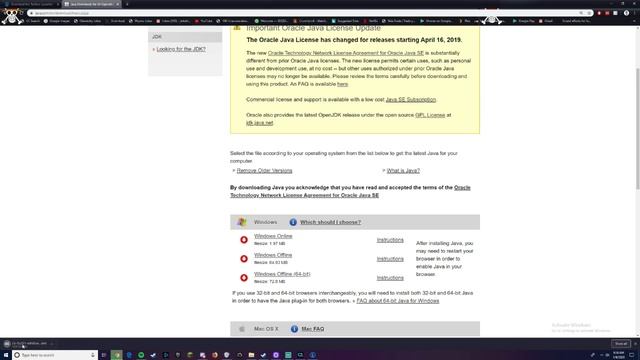Viewport: 640px width, 360px height.
Task: Open Firefox from the taskbar
Action: click(x=215, y=355)
